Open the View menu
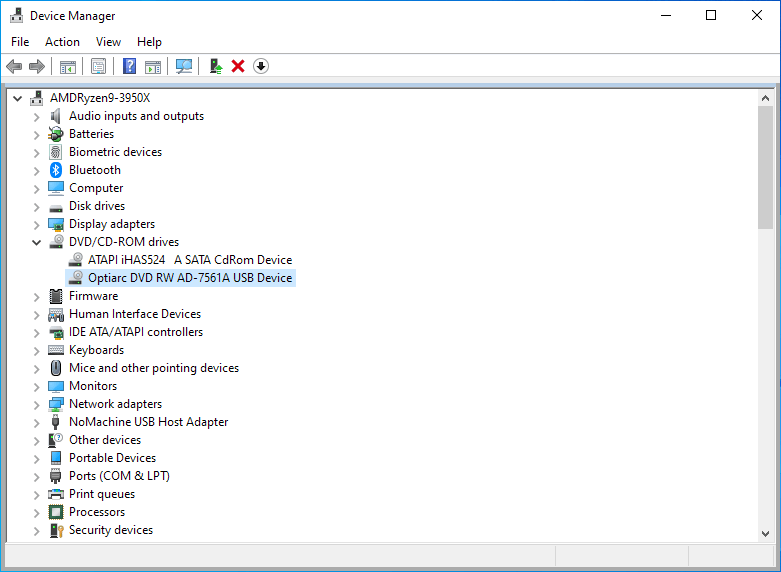 108,42
